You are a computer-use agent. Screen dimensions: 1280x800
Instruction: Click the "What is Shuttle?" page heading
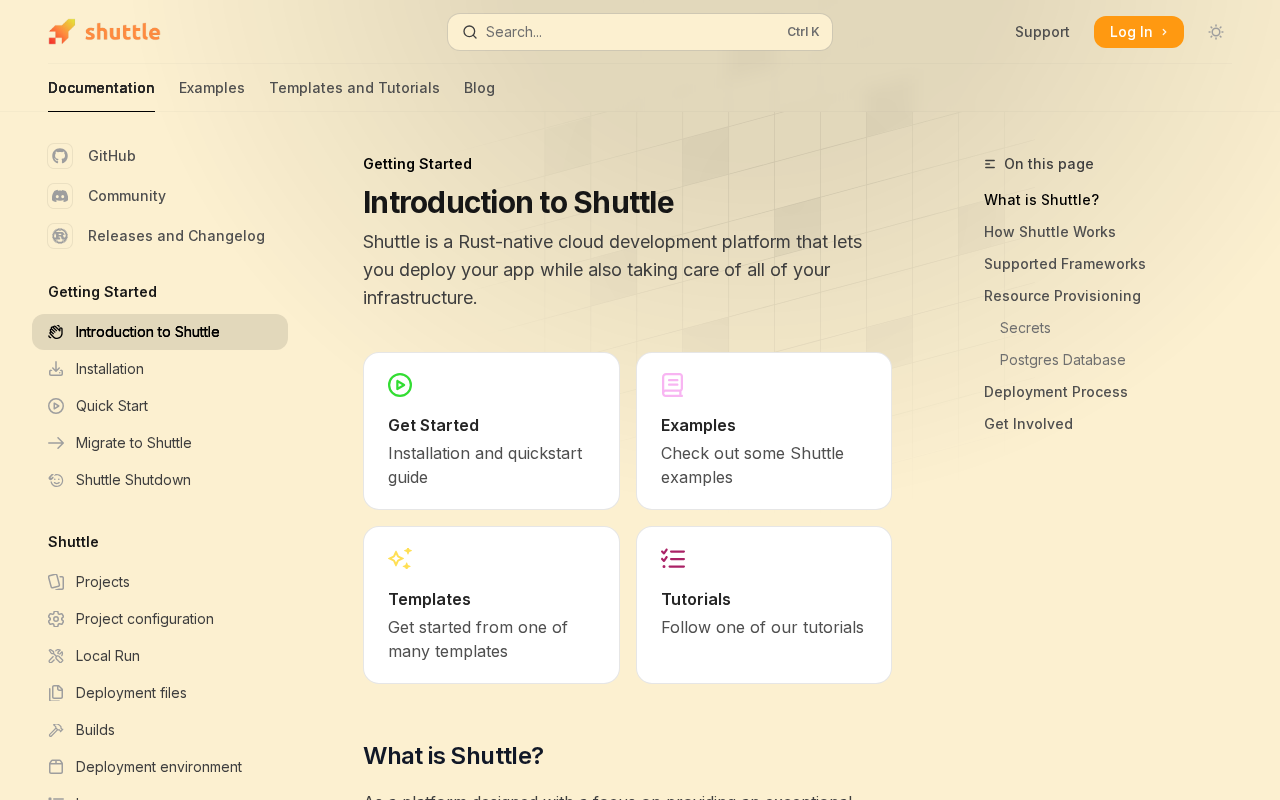pos(453,756)
